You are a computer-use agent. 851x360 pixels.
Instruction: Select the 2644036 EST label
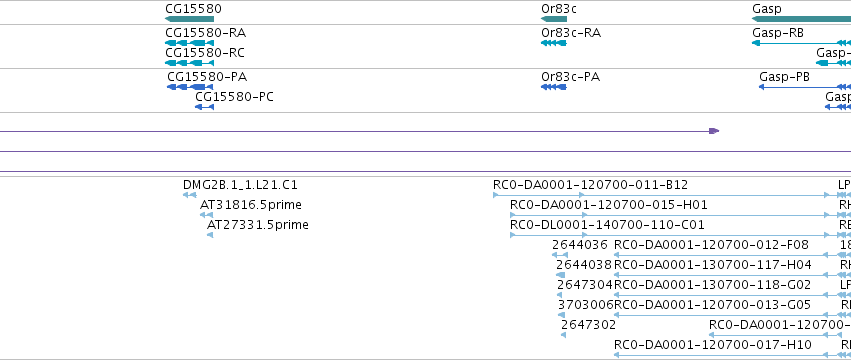580,245
